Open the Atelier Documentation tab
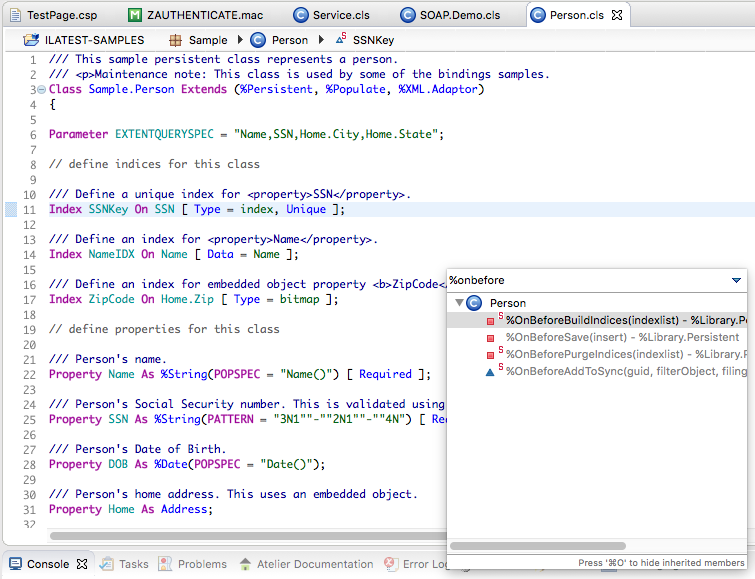The image size is (755, 579). tap(315, 564)
